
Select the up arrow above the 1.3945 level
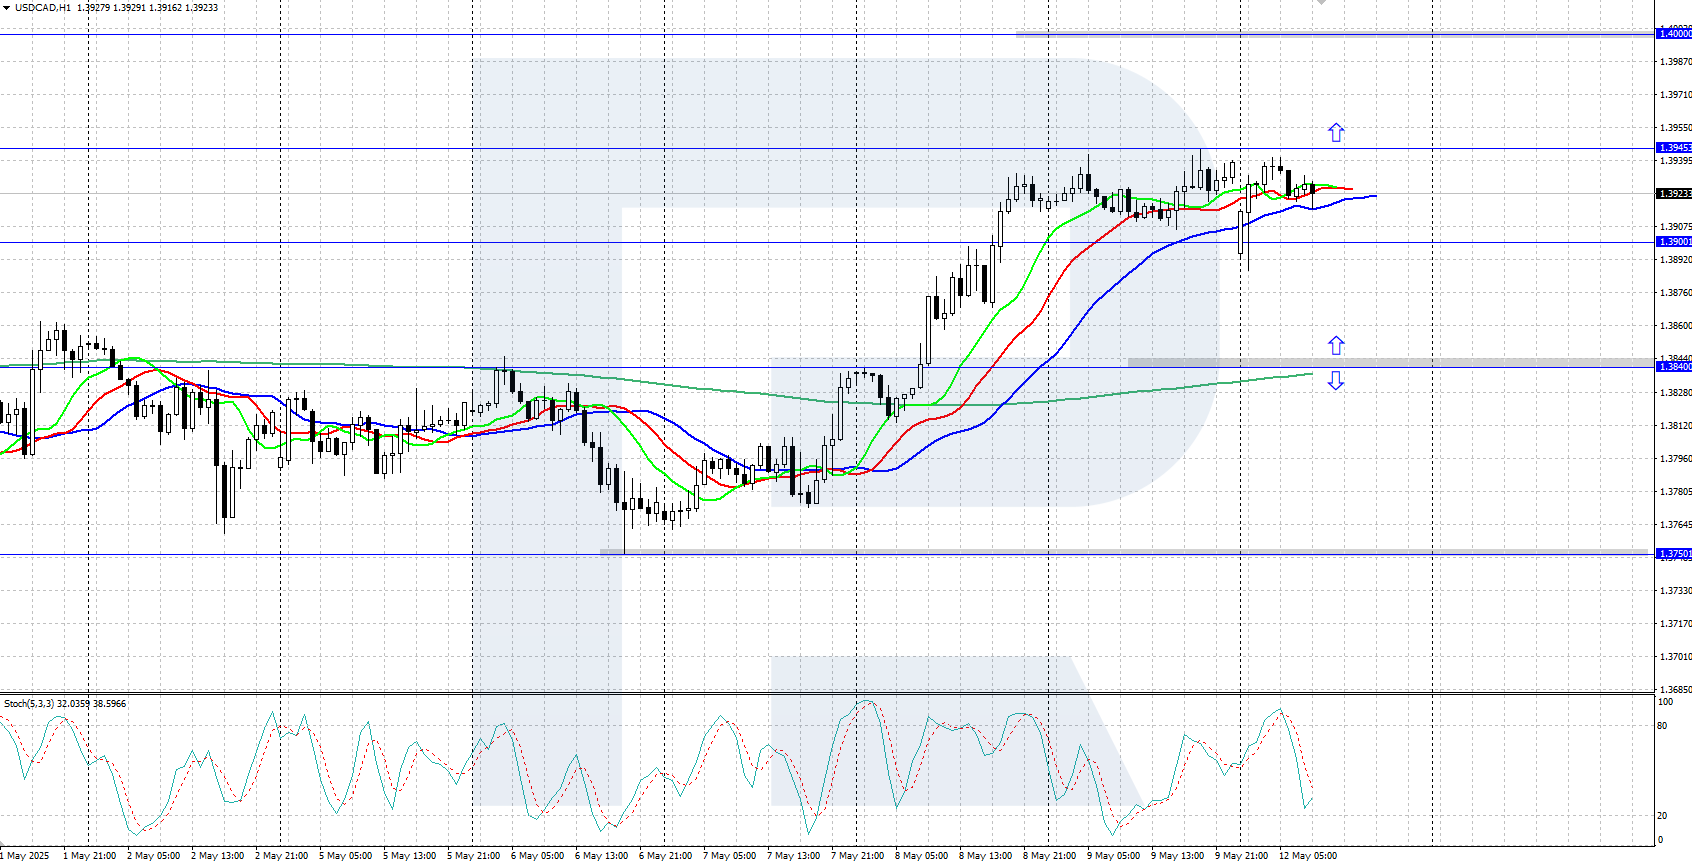pyautogui.click(x=1336, y=132)
